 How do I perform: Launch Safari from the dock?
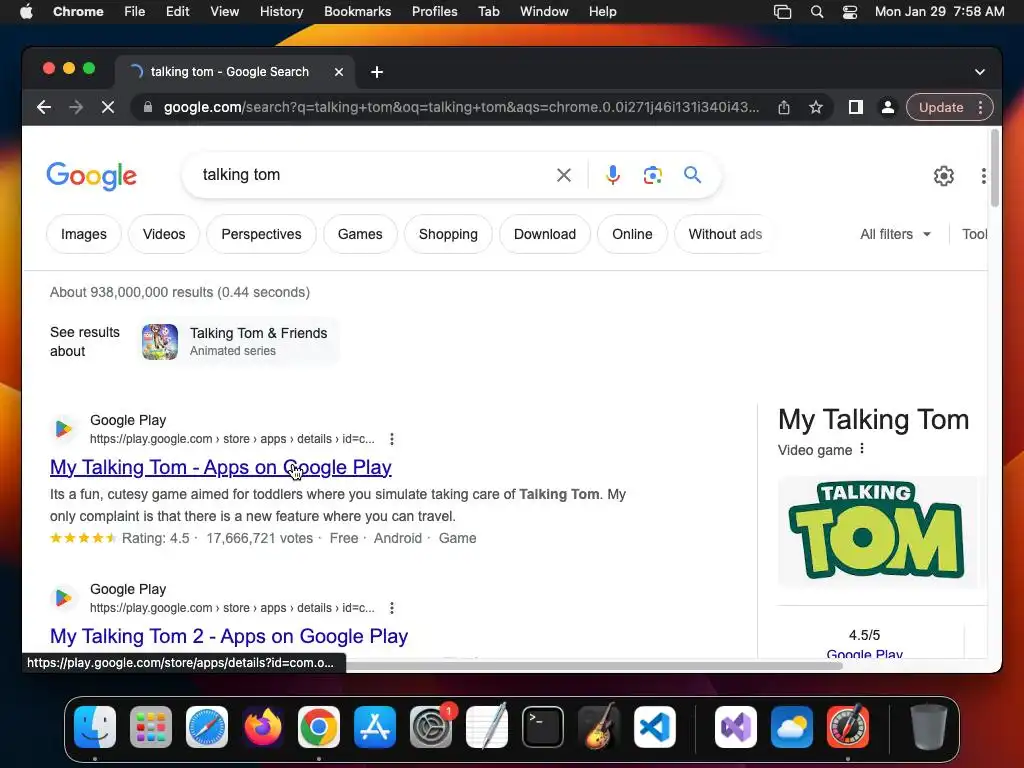pos(207,727)
